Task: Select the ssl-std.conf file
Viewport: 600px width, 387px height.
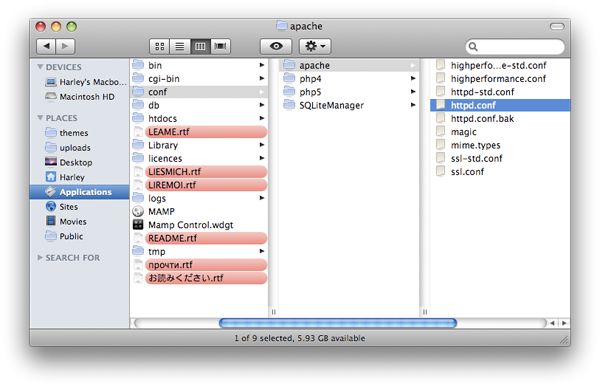Action: tap(500, 158)
